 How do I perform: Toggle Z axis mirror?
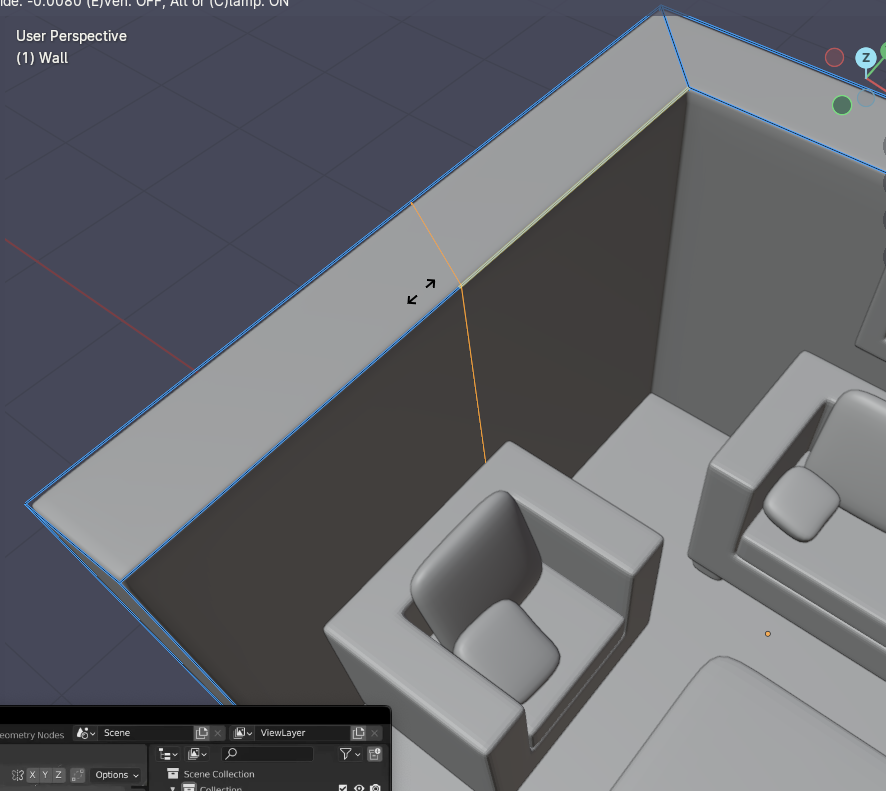[59, 775]
